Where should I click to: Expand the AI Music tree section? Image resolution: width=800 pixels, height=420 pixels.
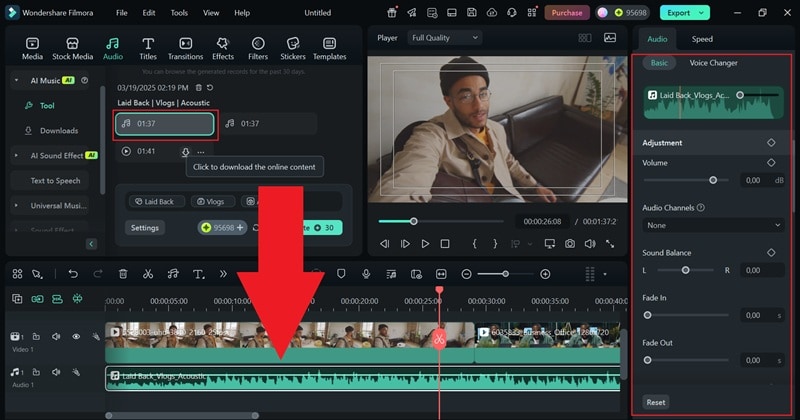[16, 81]
